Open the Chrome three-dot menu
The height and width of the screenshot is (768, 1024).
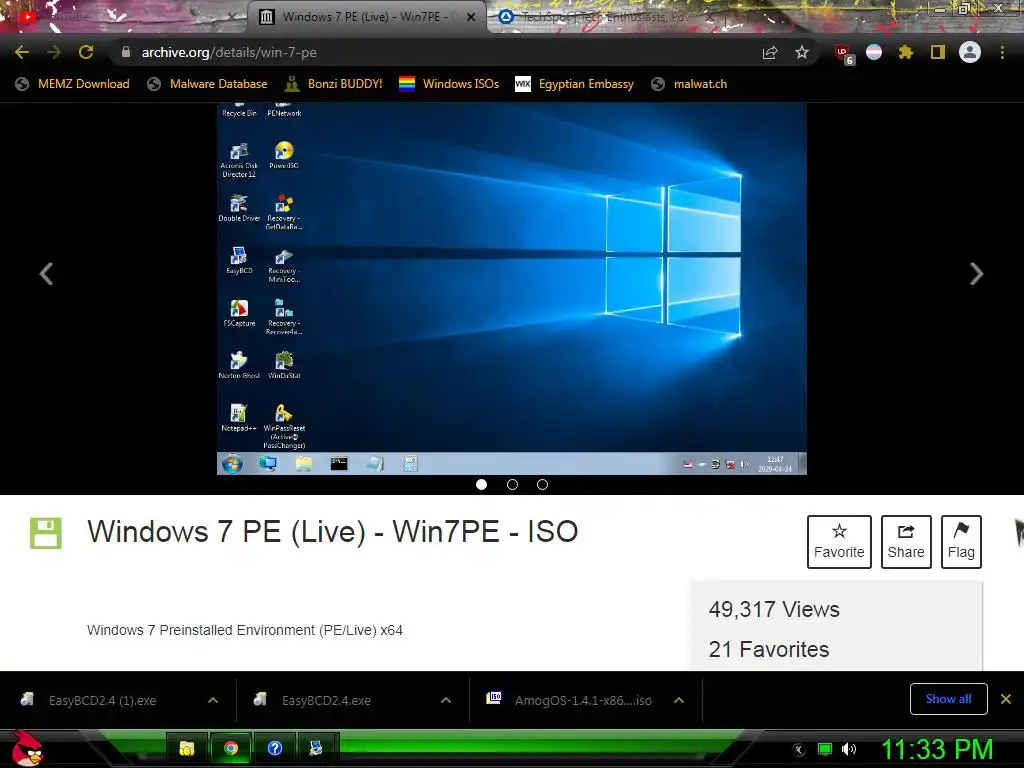coord(1002,52)
